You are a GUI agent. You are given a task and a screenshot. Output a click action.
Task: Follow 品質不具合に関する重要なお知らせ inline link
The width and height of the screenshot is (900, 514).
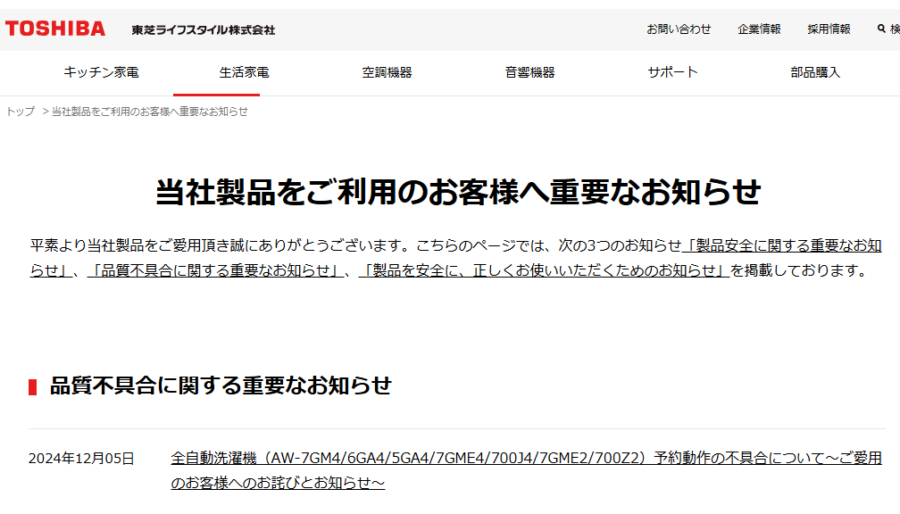point(215,270)
